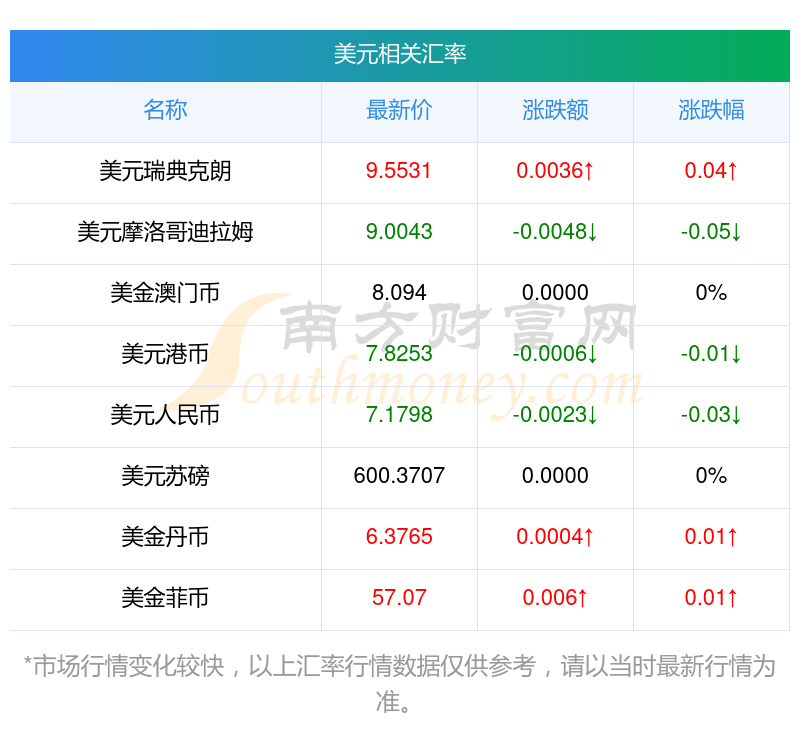Click the price 7.8253
Screen dimensions: 800x733
pyautogui.click(x=399, y=354)
